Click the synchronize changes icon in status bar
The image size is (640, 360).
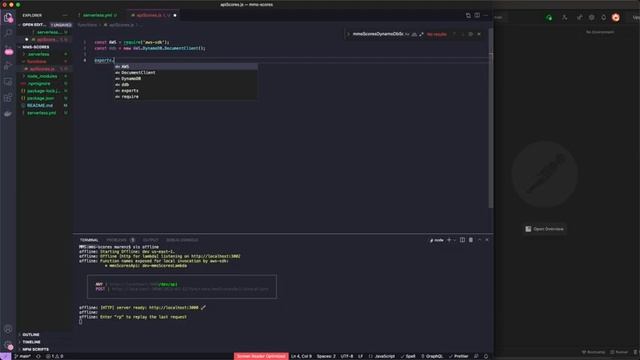(x=38, y=356)
